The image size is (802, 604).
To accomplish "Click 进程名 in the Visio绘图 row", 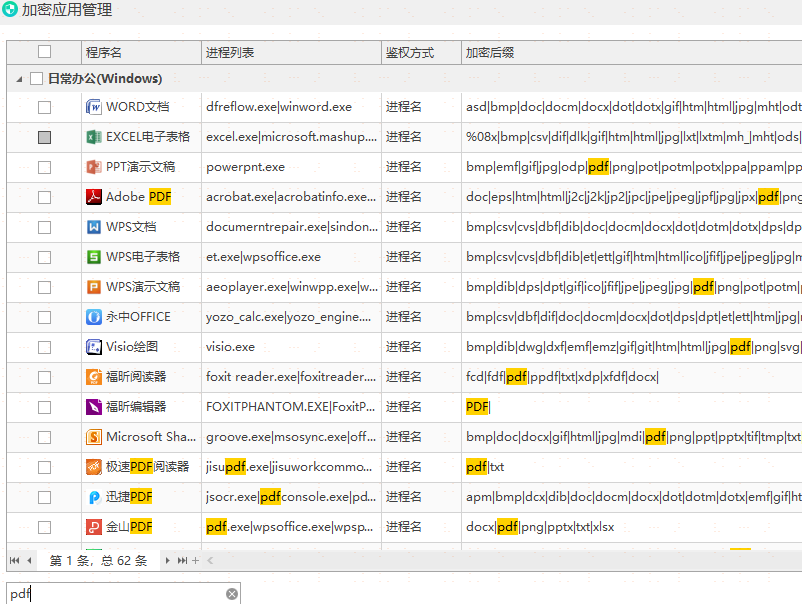I will (404, 347).
